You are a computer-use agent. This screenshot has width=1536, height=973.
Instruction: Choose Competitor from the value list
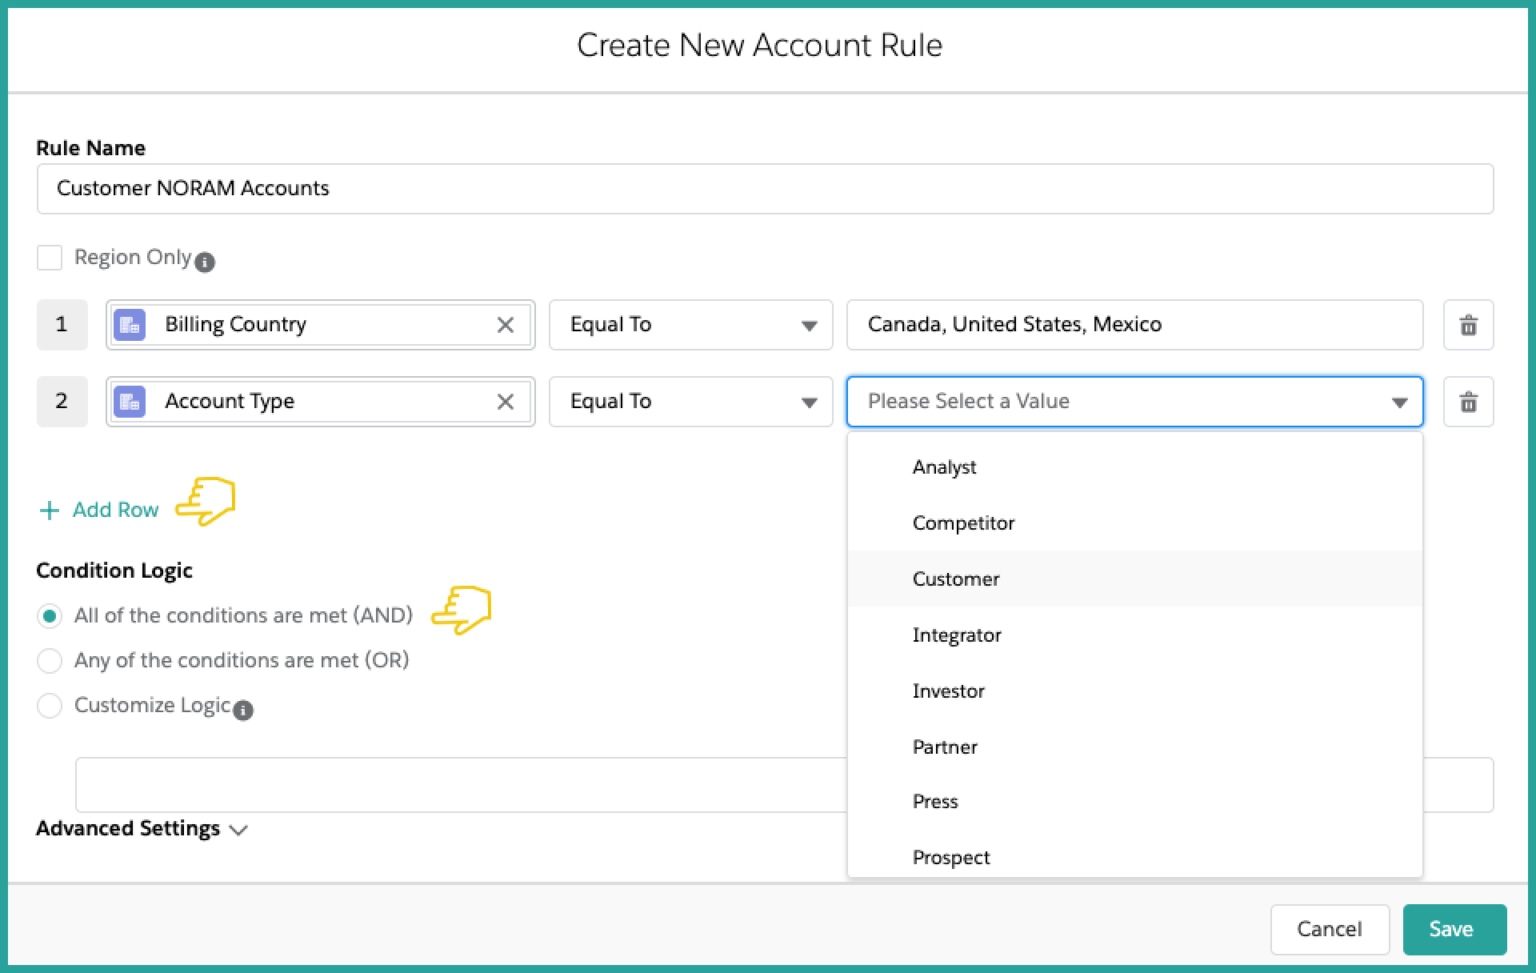point(1135,523)
